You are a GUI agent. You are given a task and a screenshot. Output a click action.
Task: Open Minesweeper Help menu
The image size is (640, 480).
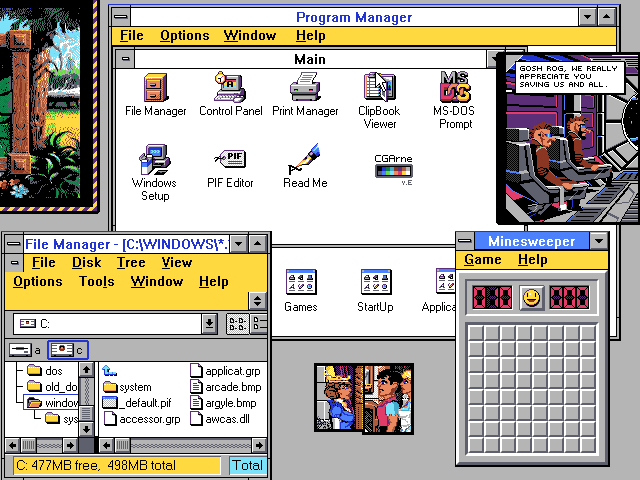click(x=533, y=260)
